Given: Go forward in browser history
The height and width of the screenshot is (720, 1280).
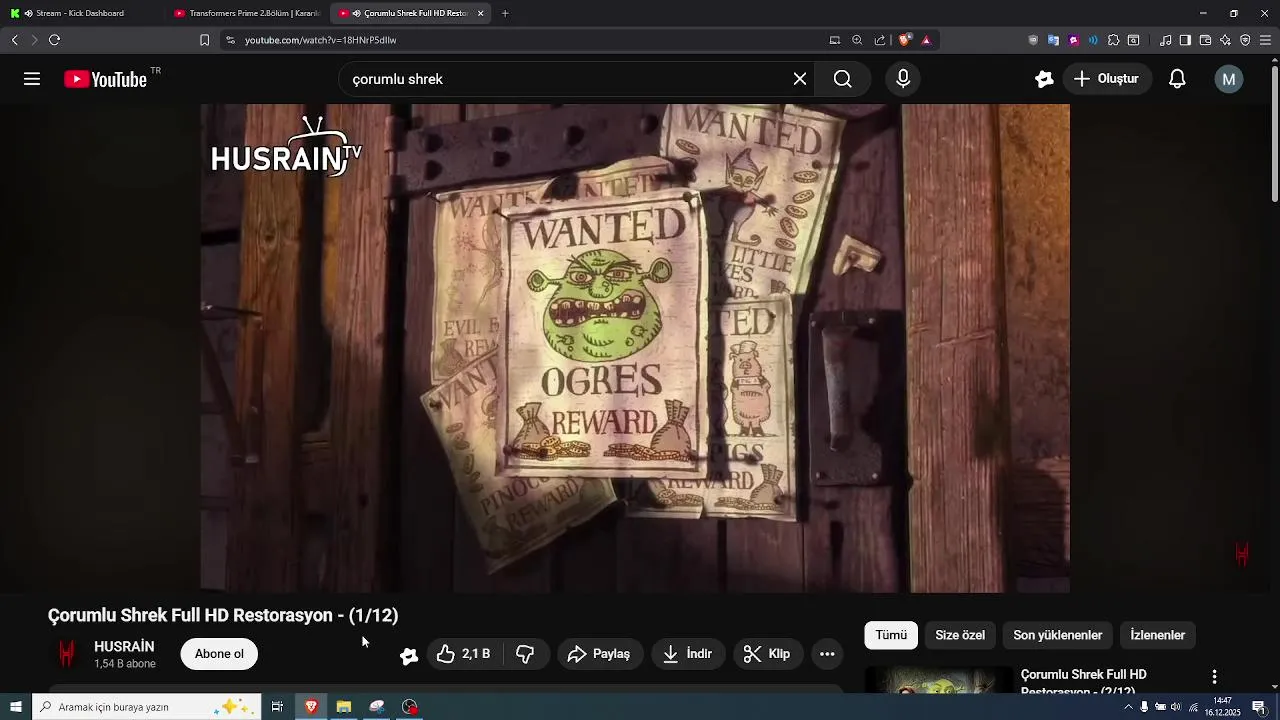Looking at the screenshot, I should click(x=34, y=40).
